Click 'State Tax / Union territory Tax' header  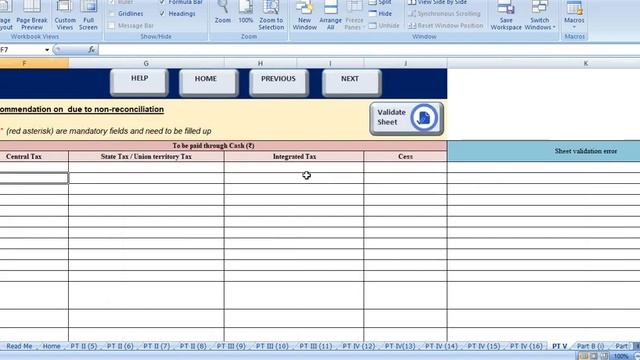(146, 156)
